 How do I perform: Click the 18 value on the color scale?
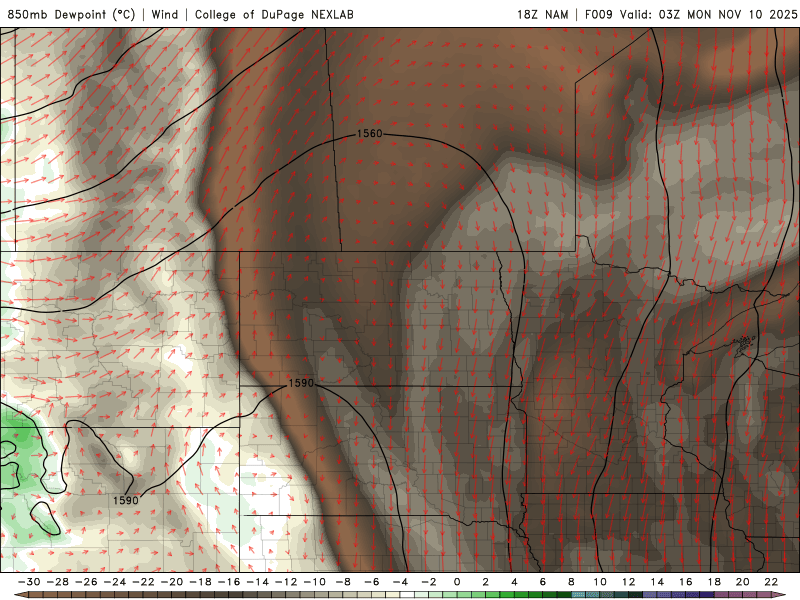pyautogui.click(x=714, y=582)
